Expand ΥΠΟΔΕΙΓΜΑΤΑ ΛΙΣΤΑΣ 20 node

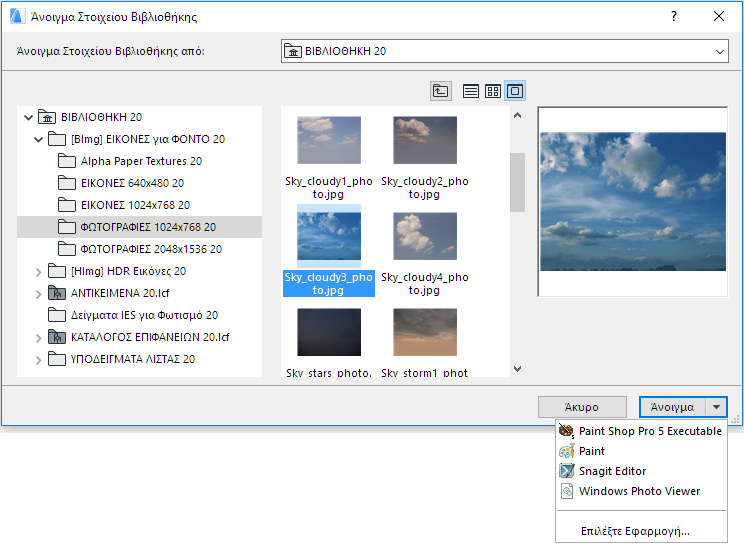[x=38, y=360]
